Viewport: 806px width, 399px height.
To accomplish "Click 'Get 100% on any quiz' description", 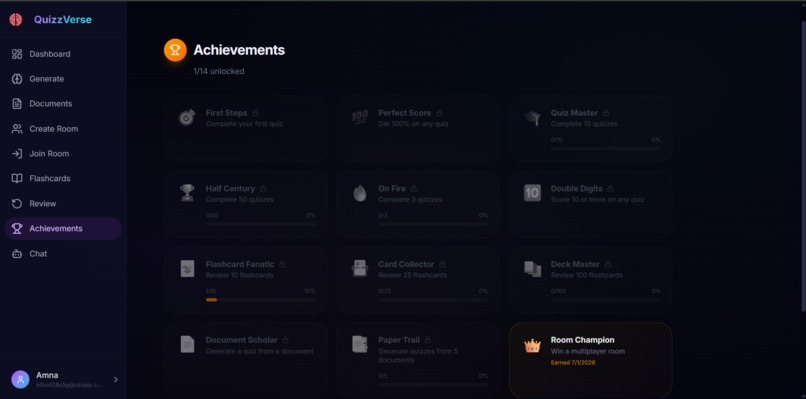I will click(413, 124).
